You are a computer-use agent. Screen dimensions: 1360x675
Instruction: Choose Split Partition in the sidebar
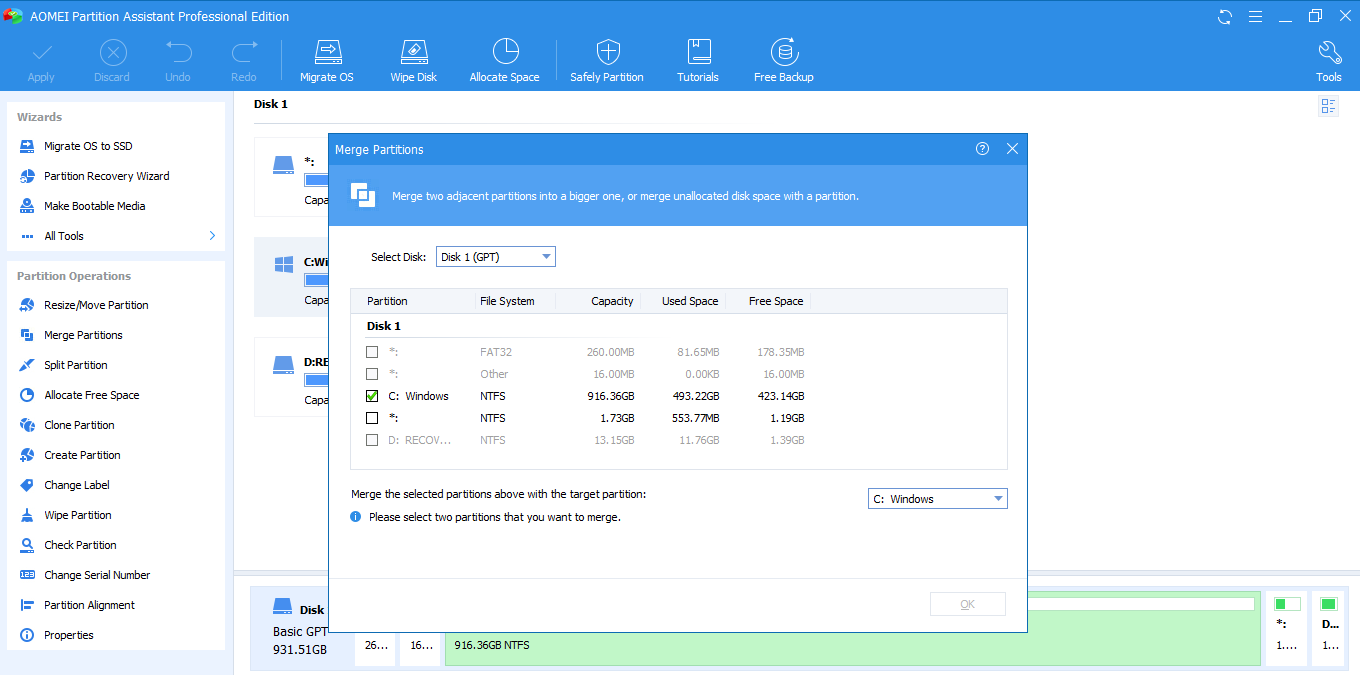76,365
